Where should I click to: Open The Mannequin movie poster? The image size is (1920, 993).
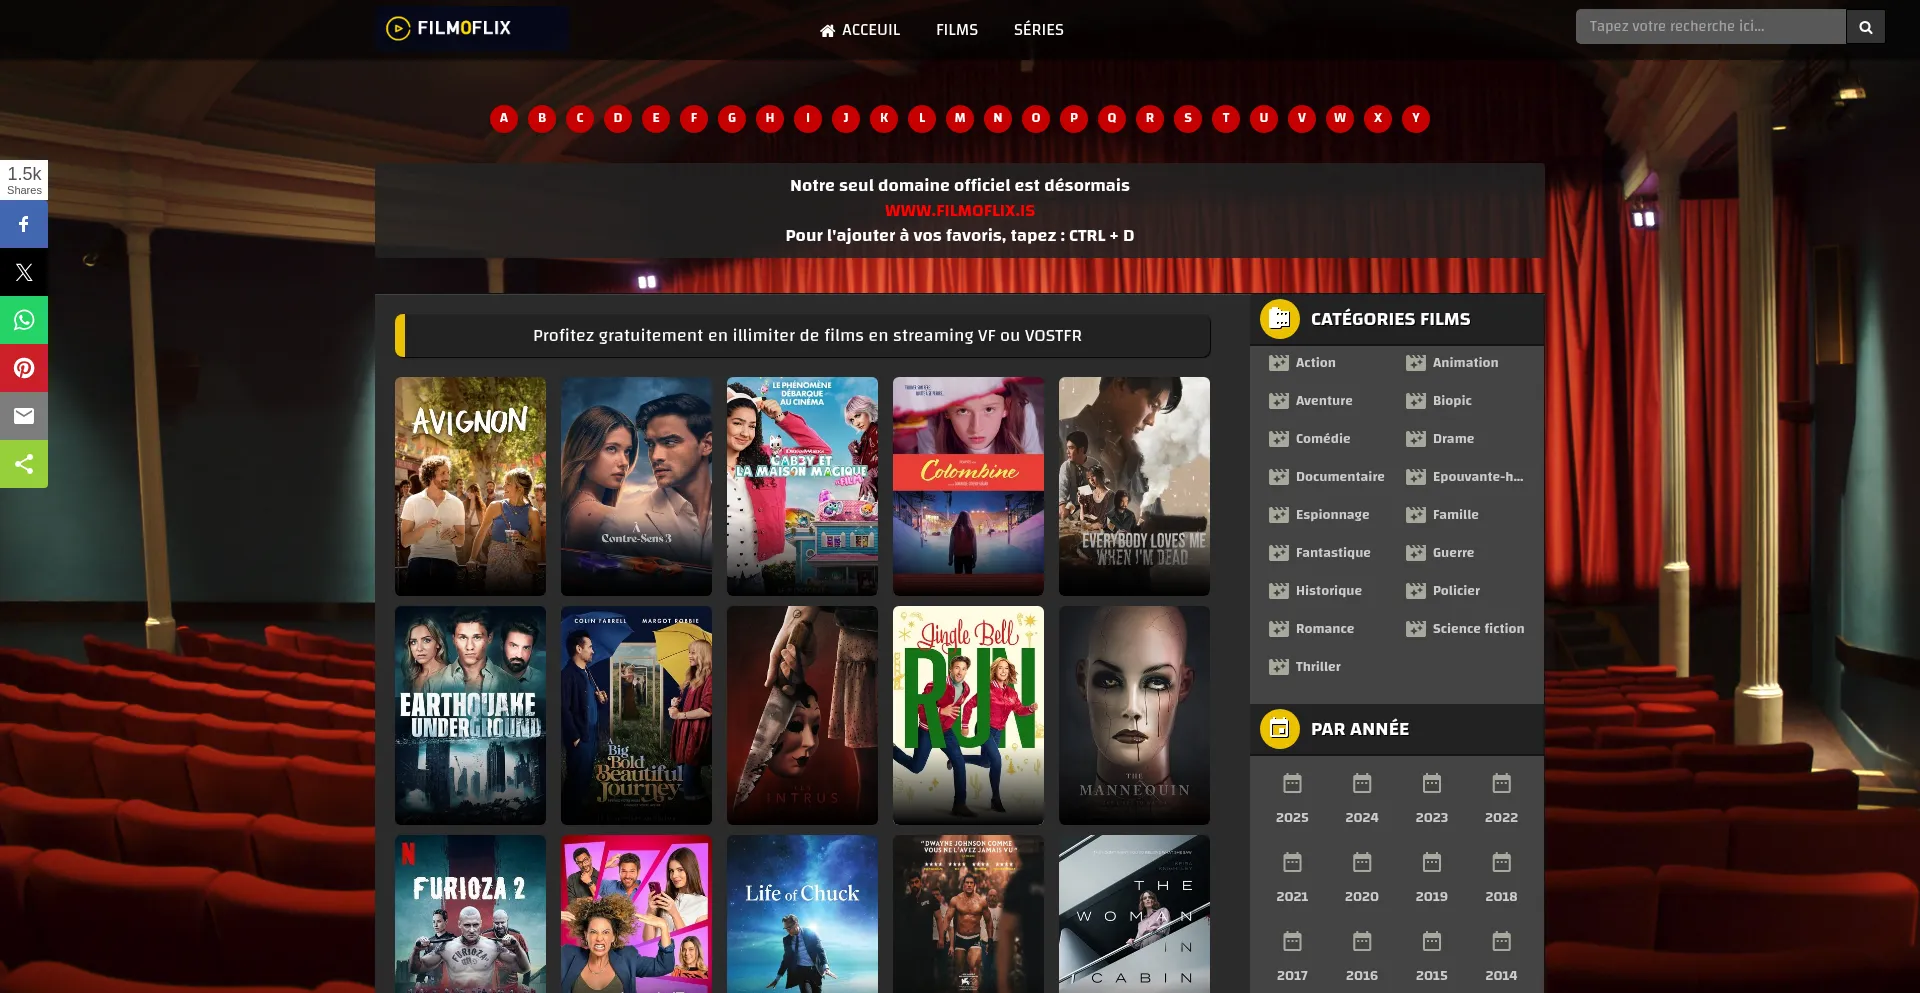1134,715
